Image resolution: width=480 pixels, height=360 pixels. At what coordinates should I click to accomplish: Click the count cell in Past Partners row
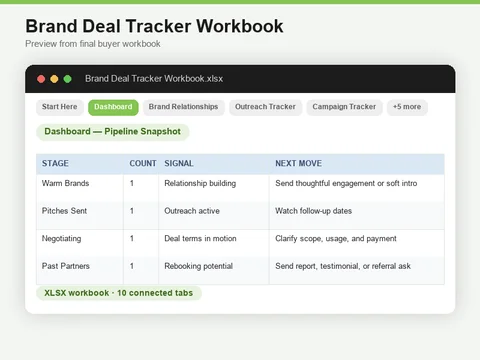coord(141,270)
